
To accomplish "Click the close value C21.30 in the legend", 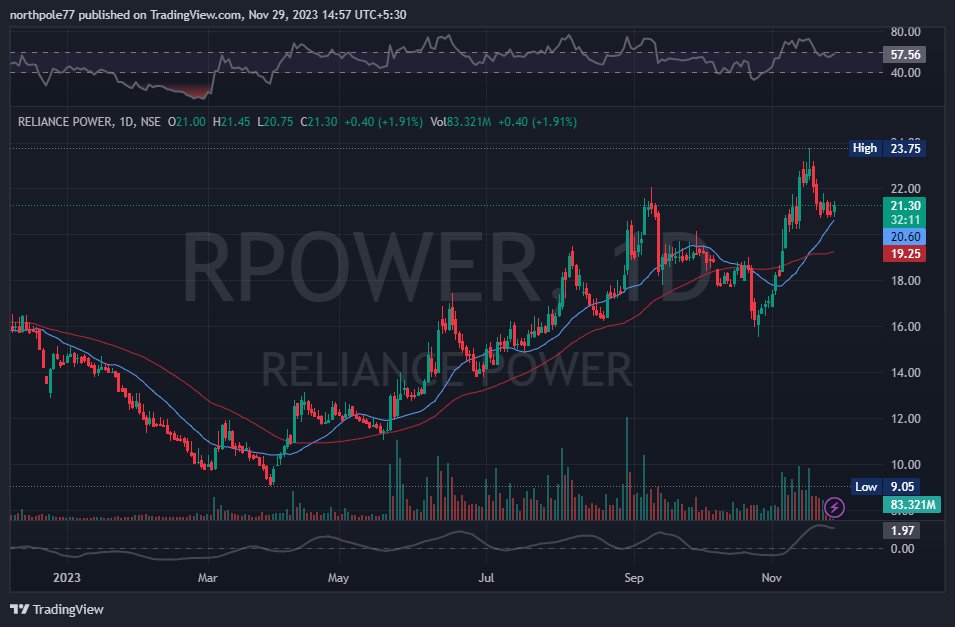I will 319,122.
